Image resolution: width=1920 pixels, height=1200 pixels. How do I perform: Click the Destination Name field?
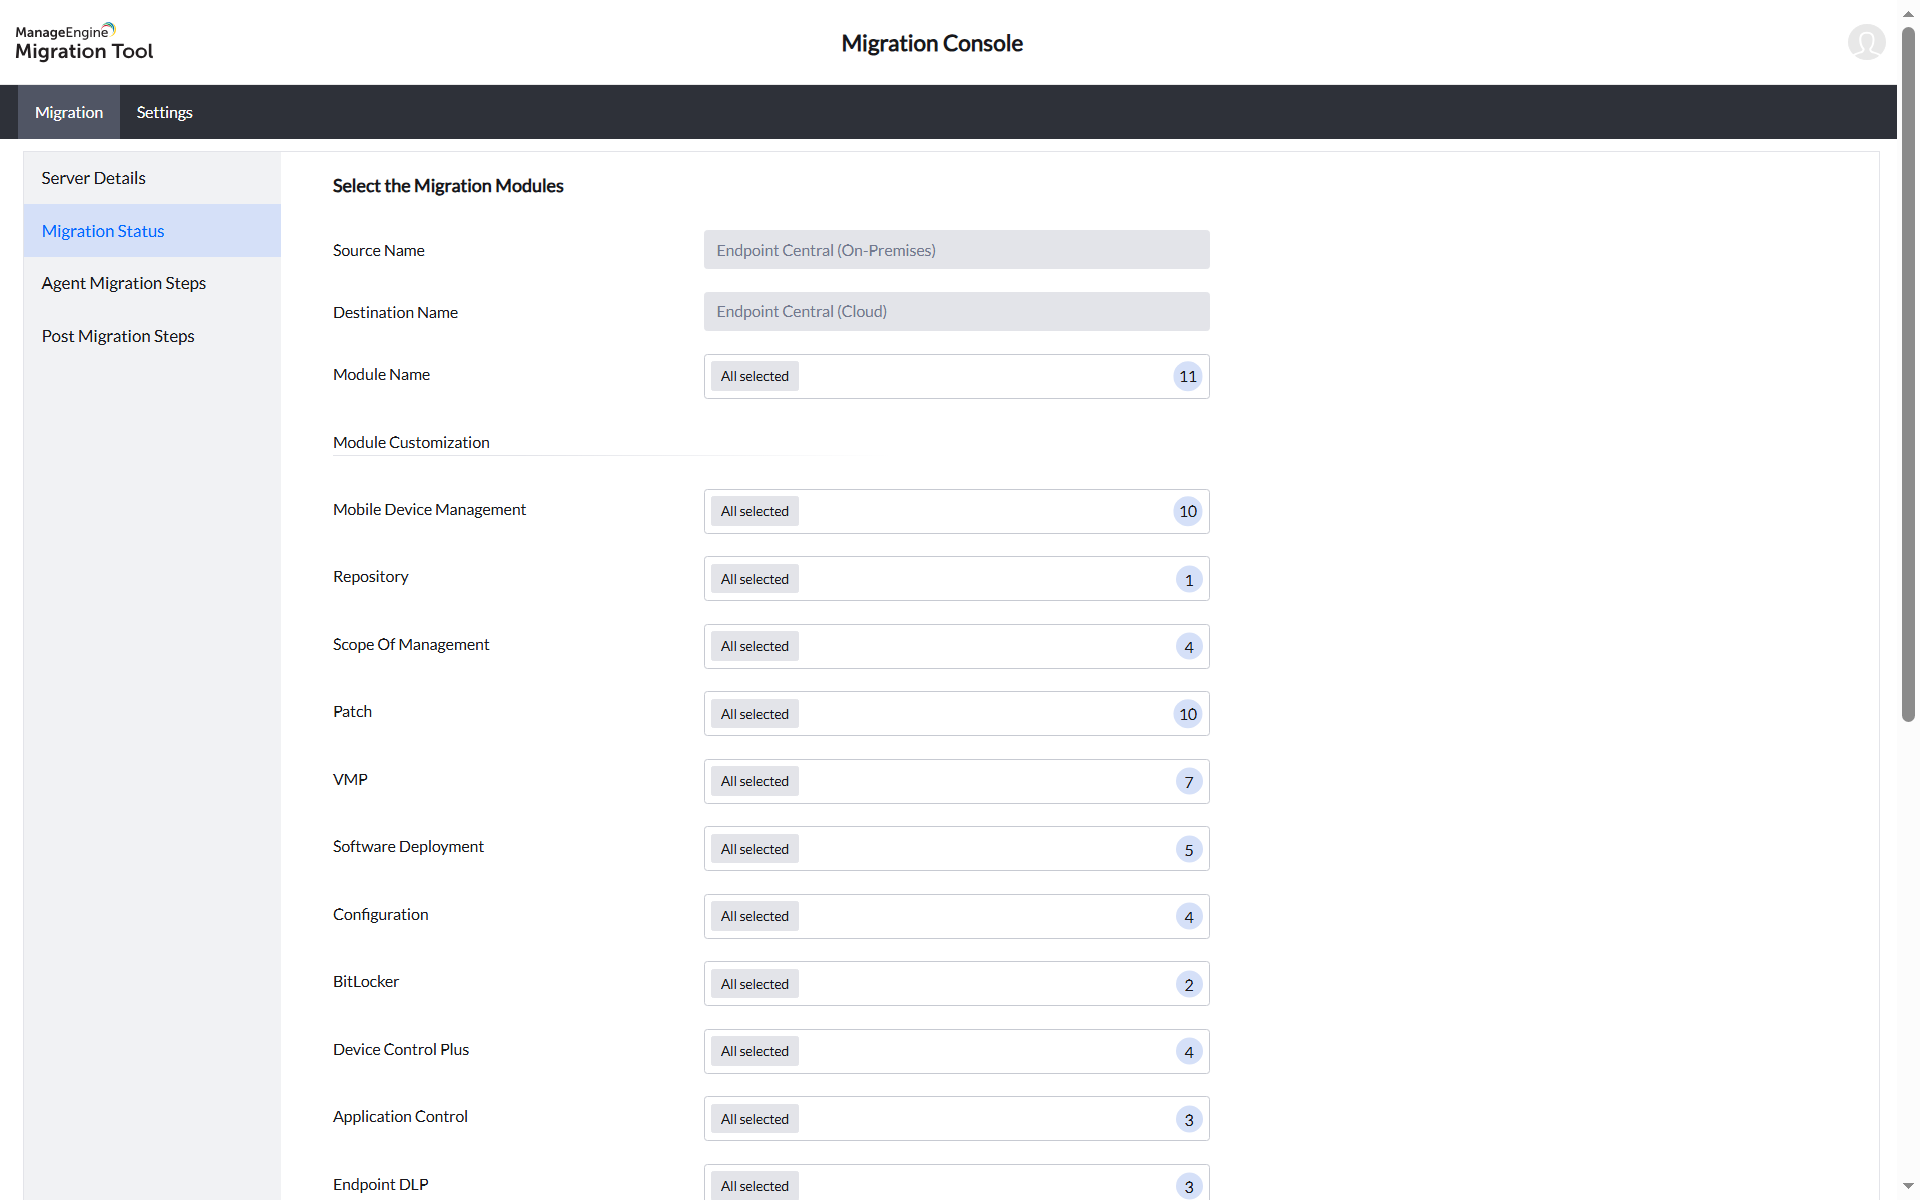pyautogui.click(x=956, y=311)
